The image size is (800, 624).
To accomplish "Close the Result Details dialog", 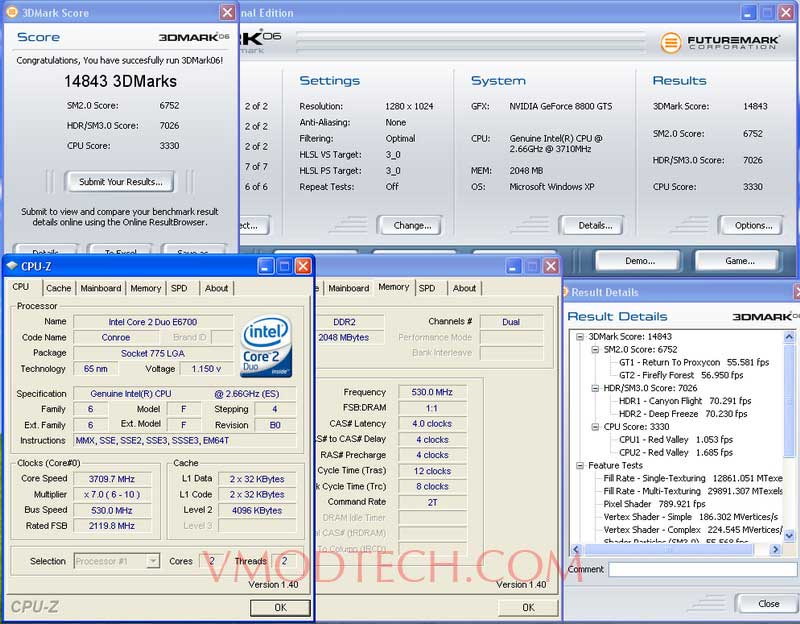I will (767, 604).
